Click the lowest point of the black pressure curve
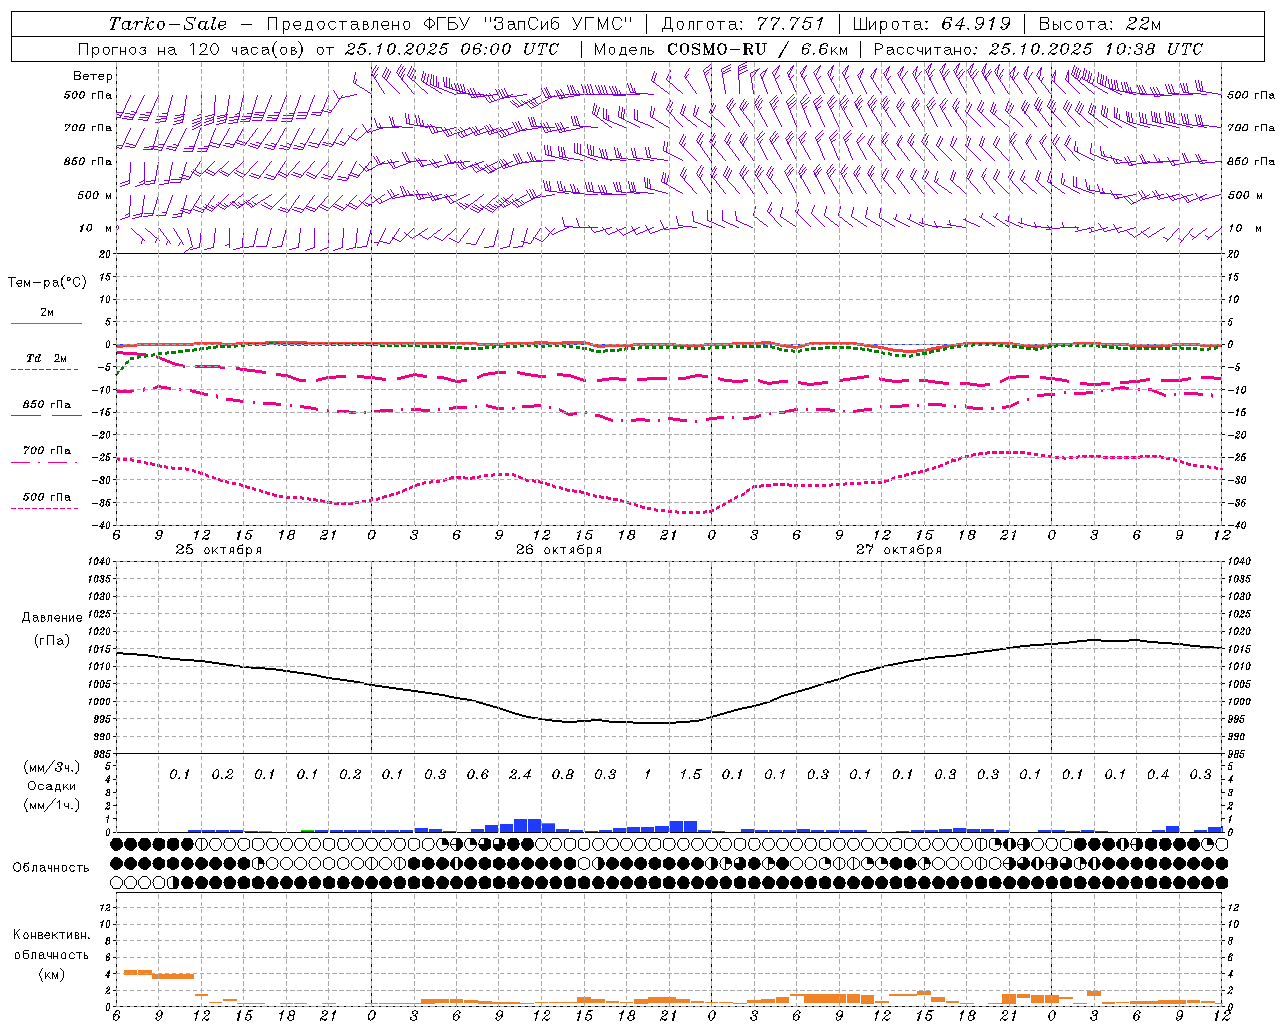This screenshot has height=1024, width=1280. click(x=655, y=723)
